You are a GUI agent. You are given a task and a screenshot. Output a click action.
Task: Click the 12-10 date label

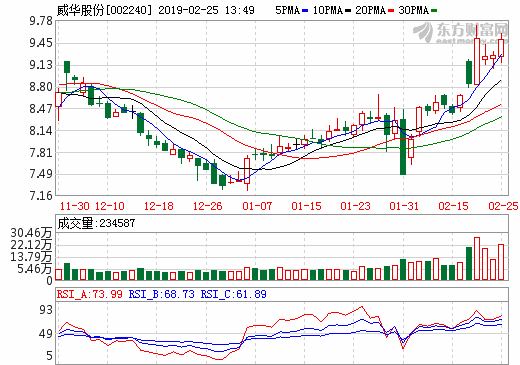pyautogui.click(x=110, y=206)
